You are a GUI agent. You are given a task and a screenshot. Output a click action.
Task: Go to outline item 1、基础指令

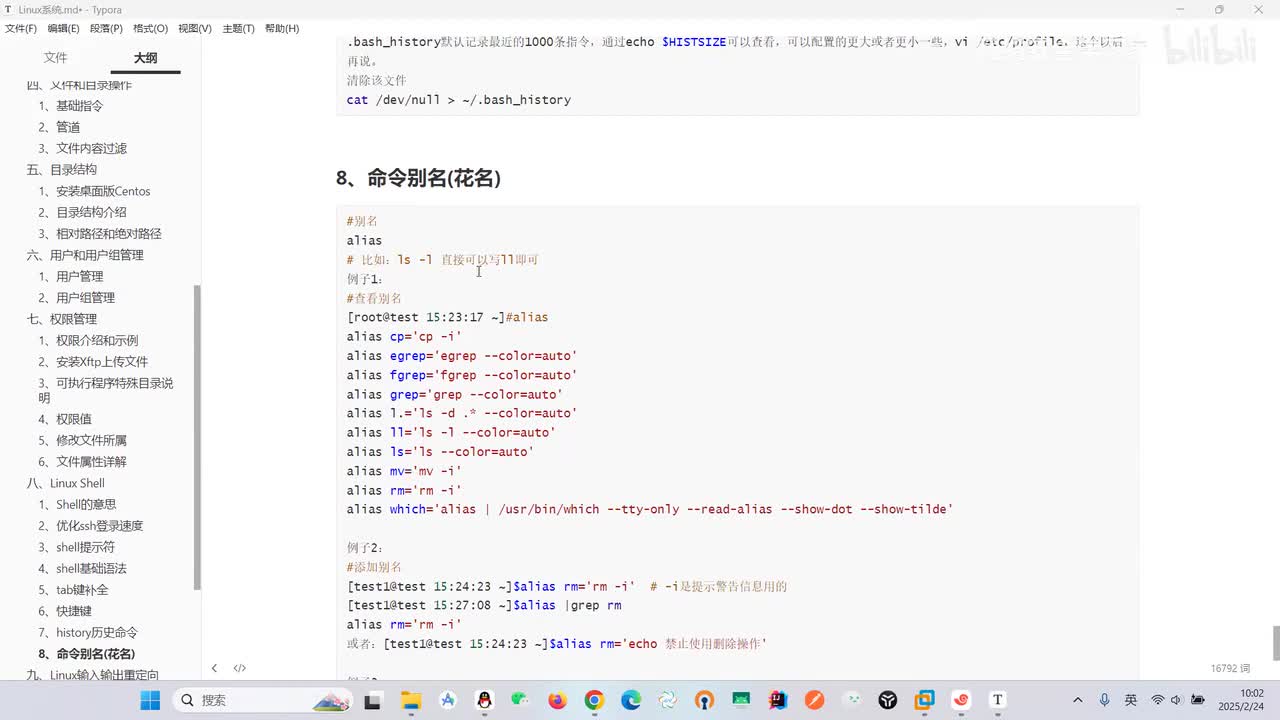71,106
